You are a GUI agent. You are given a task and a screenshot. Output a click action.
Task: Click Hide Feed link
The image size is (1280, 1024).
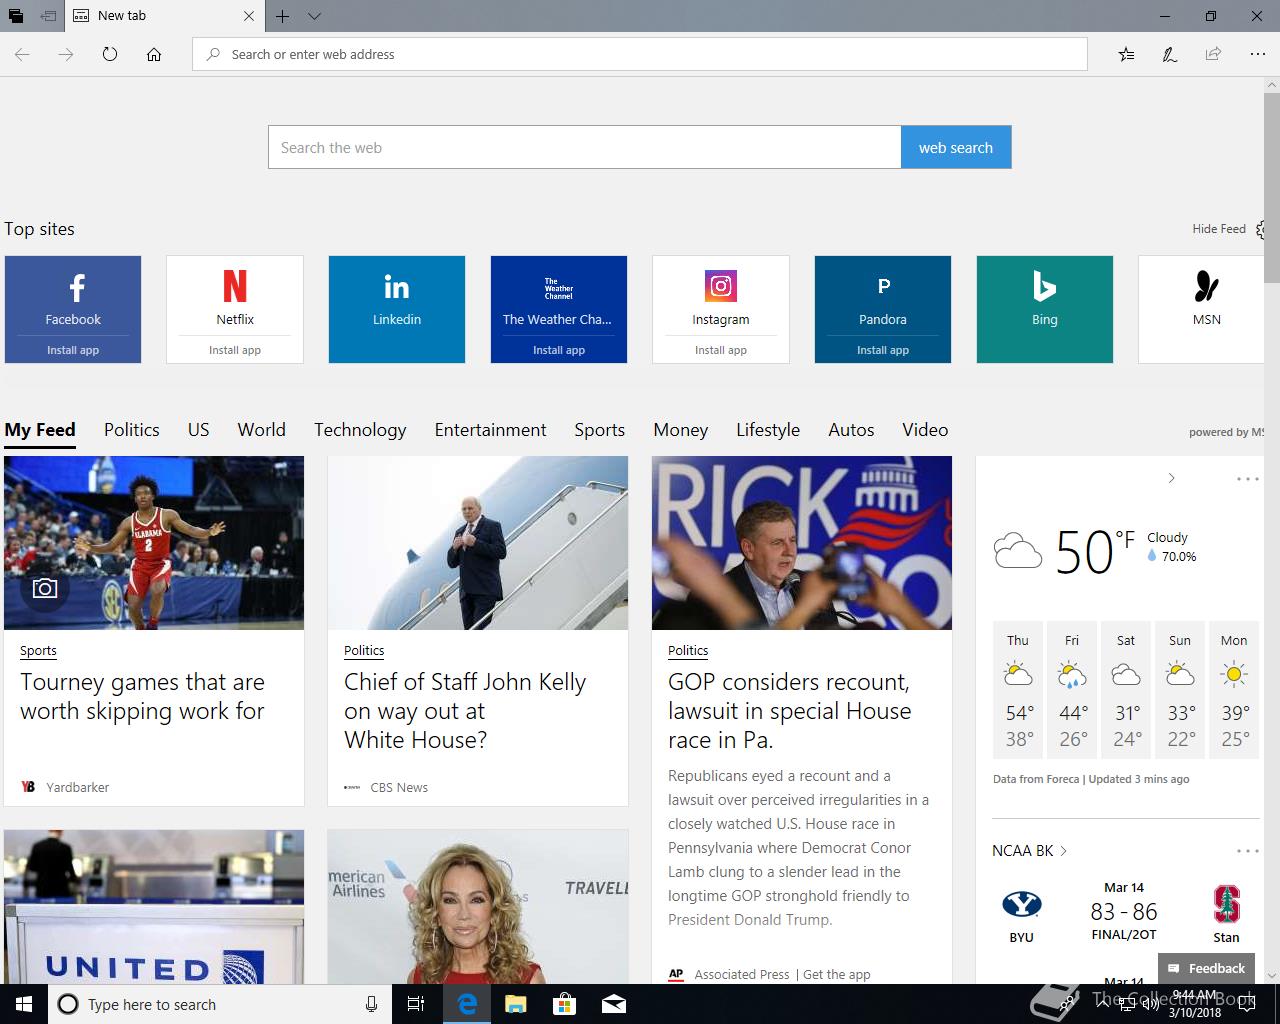pyautogui.click(x=1219, y=229)
